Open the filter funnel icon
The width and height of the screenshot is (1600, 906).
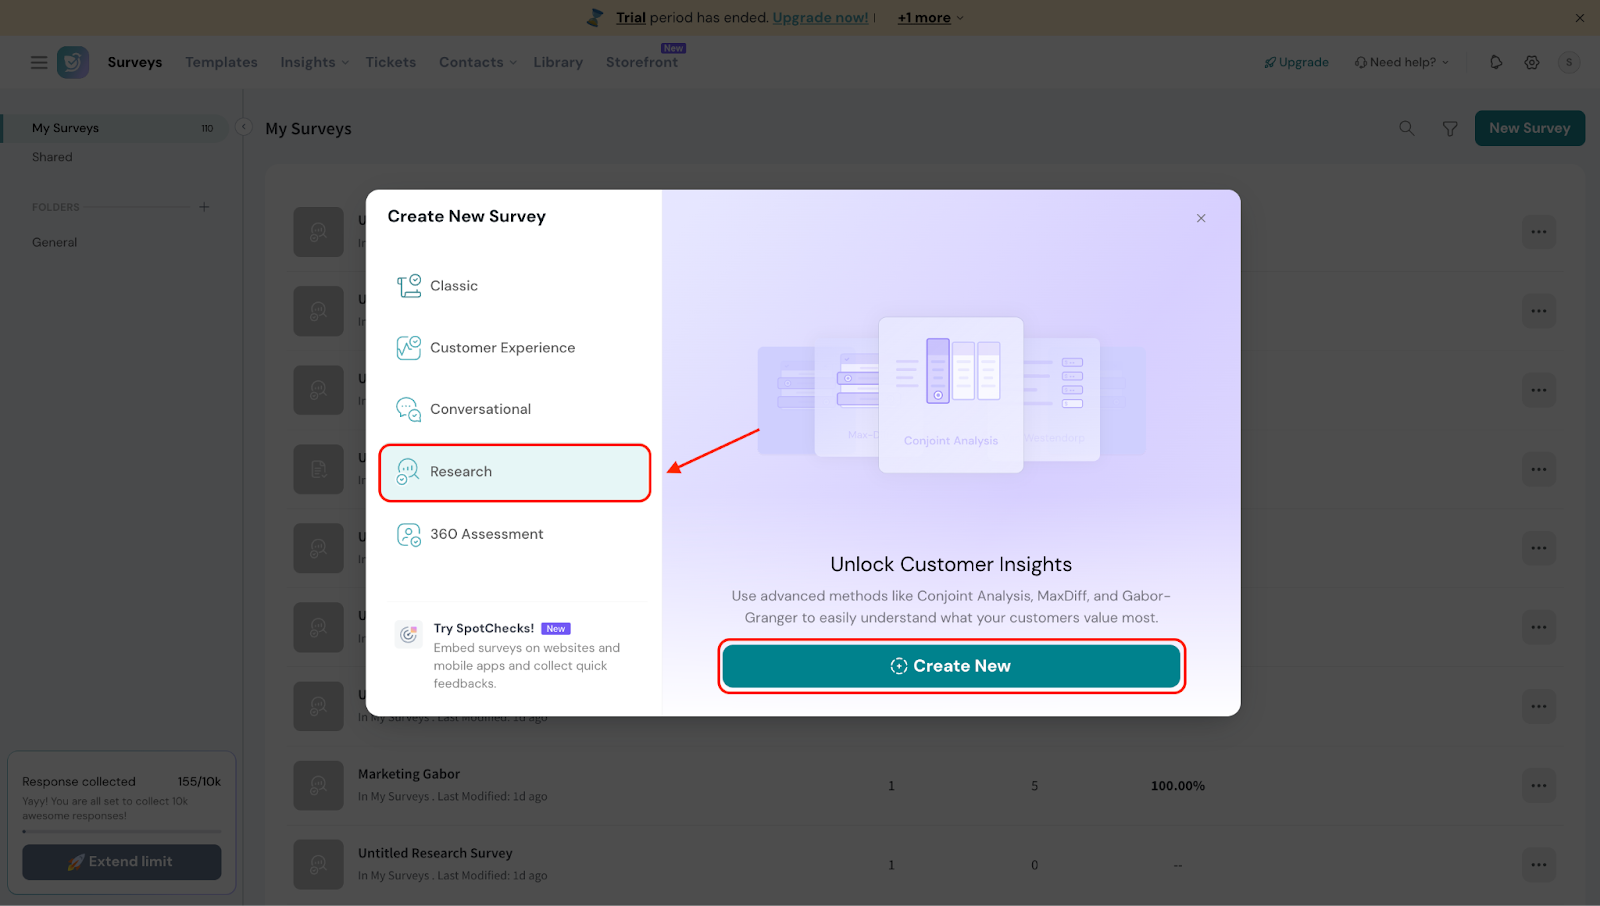pos(1449,128)
